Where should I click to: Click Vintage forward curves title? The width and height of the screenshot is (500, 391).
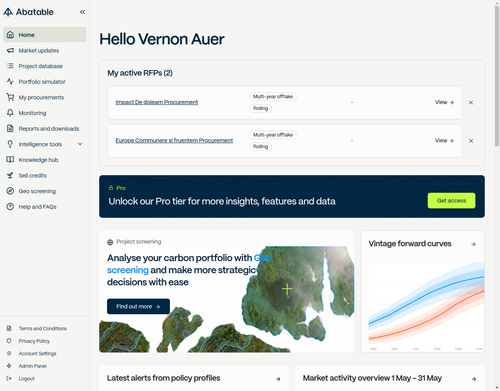[410, 244]
